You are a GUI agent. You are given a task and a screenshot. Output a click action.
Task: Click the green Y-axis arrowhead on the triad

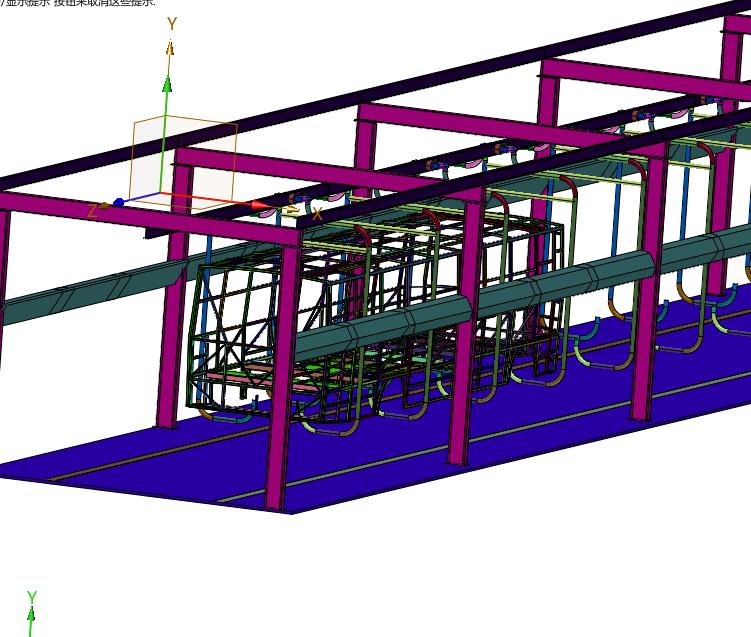[x=167, y=83]
